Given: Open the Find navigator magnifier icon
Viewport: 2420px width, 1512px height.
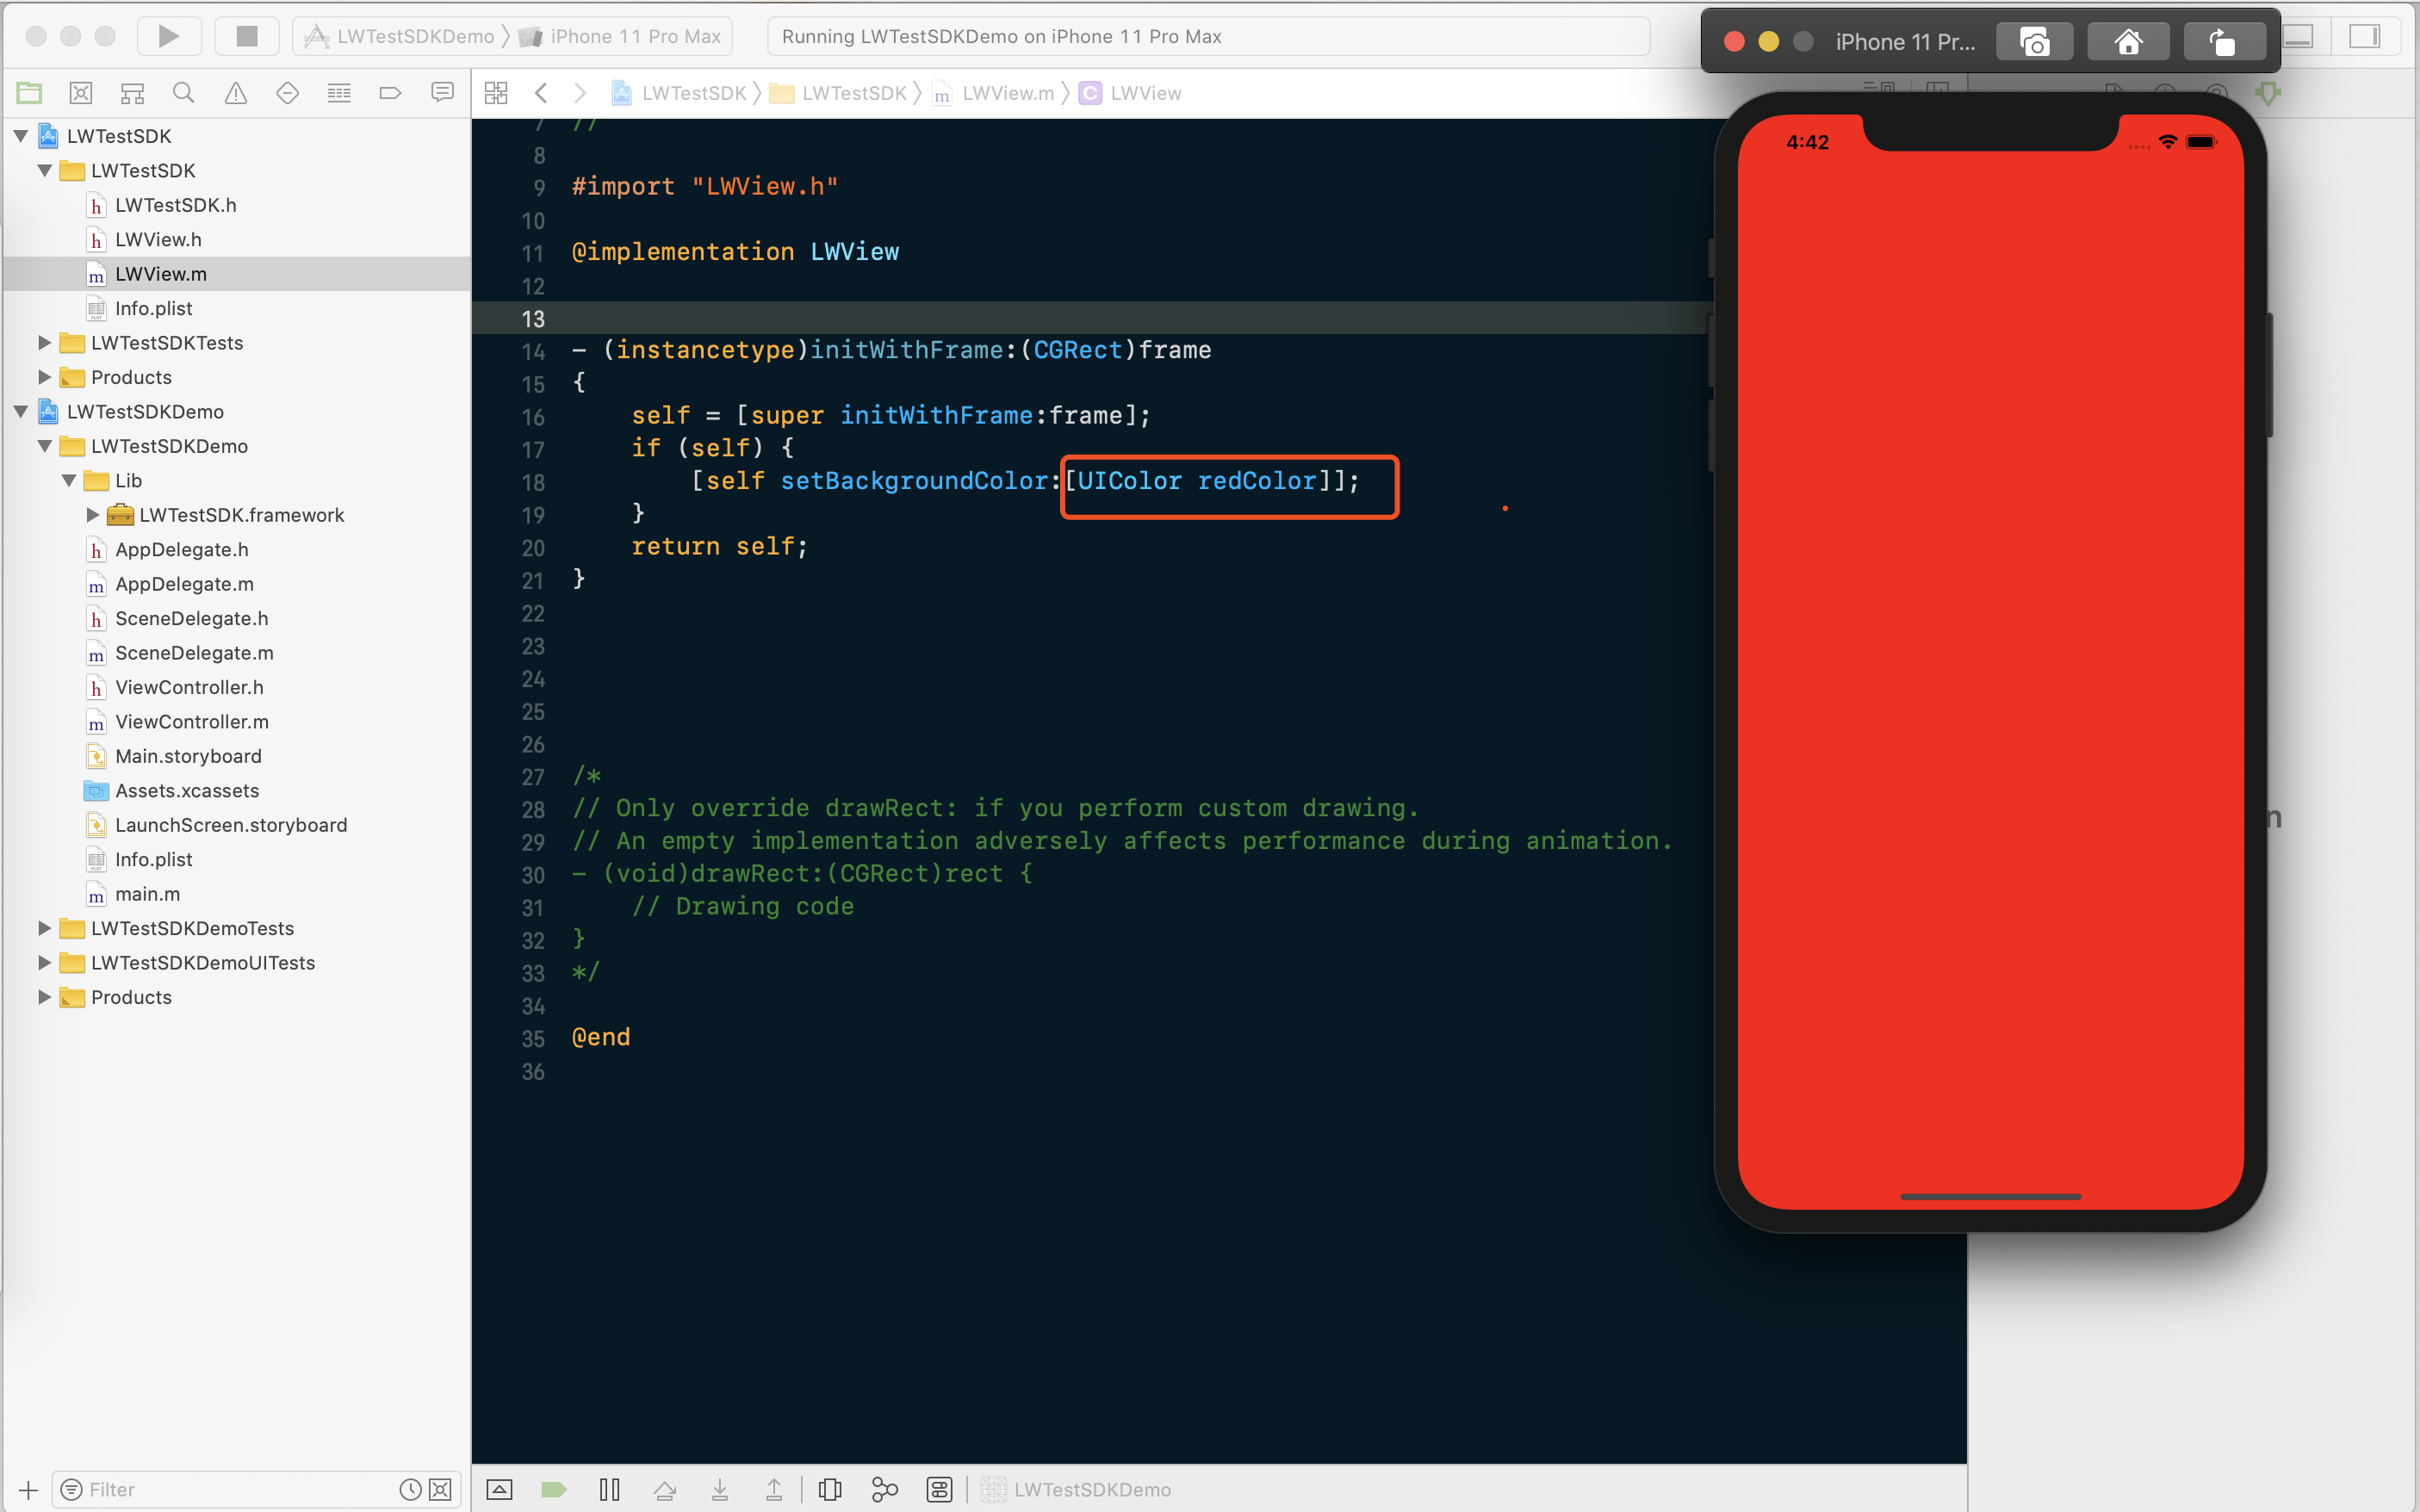Looking at the screenshot, I should coord(183,93).
